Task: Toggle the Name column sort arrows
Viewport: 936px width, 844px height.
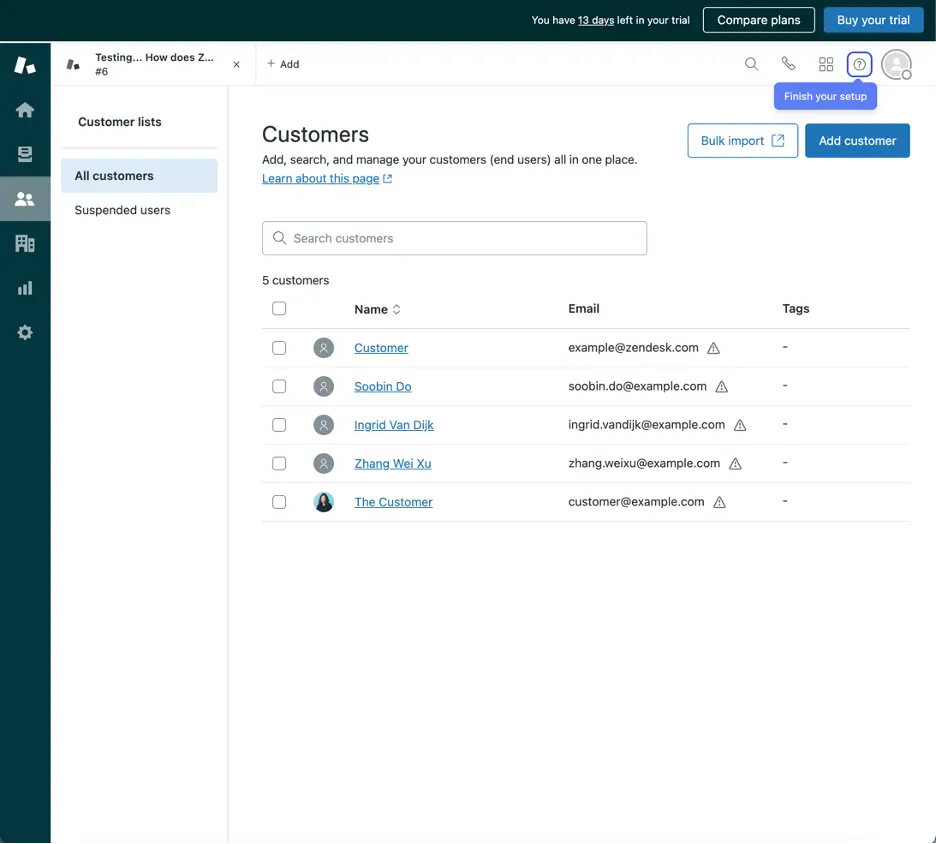Action: [394, 309]
